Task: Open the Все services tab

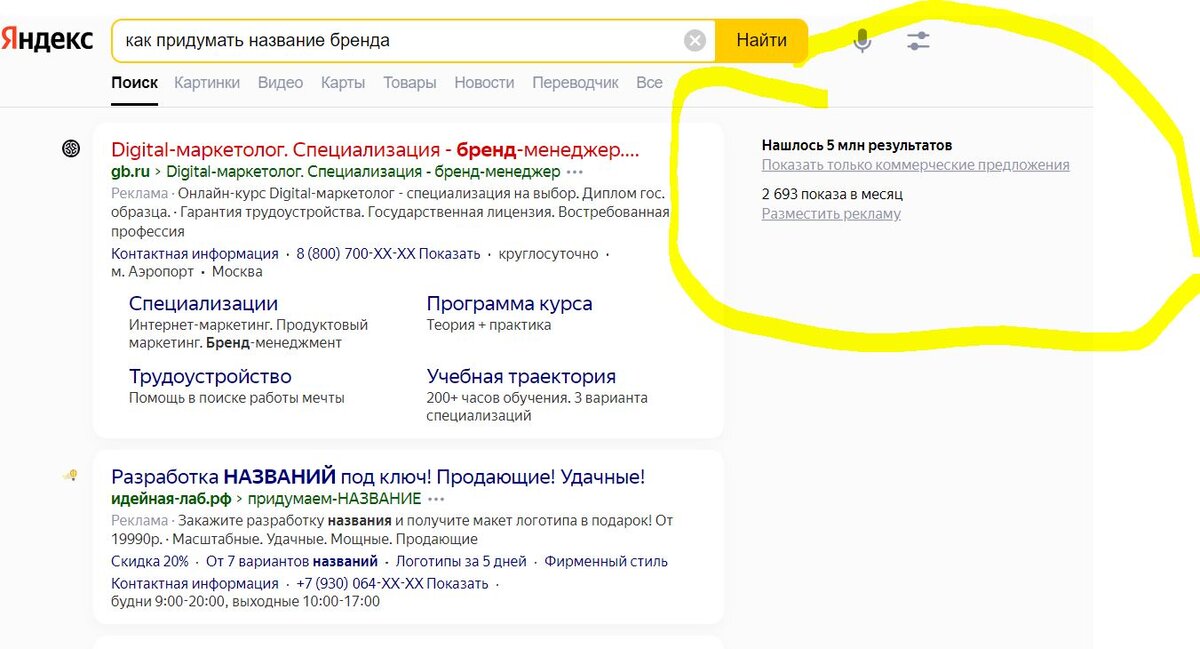Action: [x=649, y=83]
